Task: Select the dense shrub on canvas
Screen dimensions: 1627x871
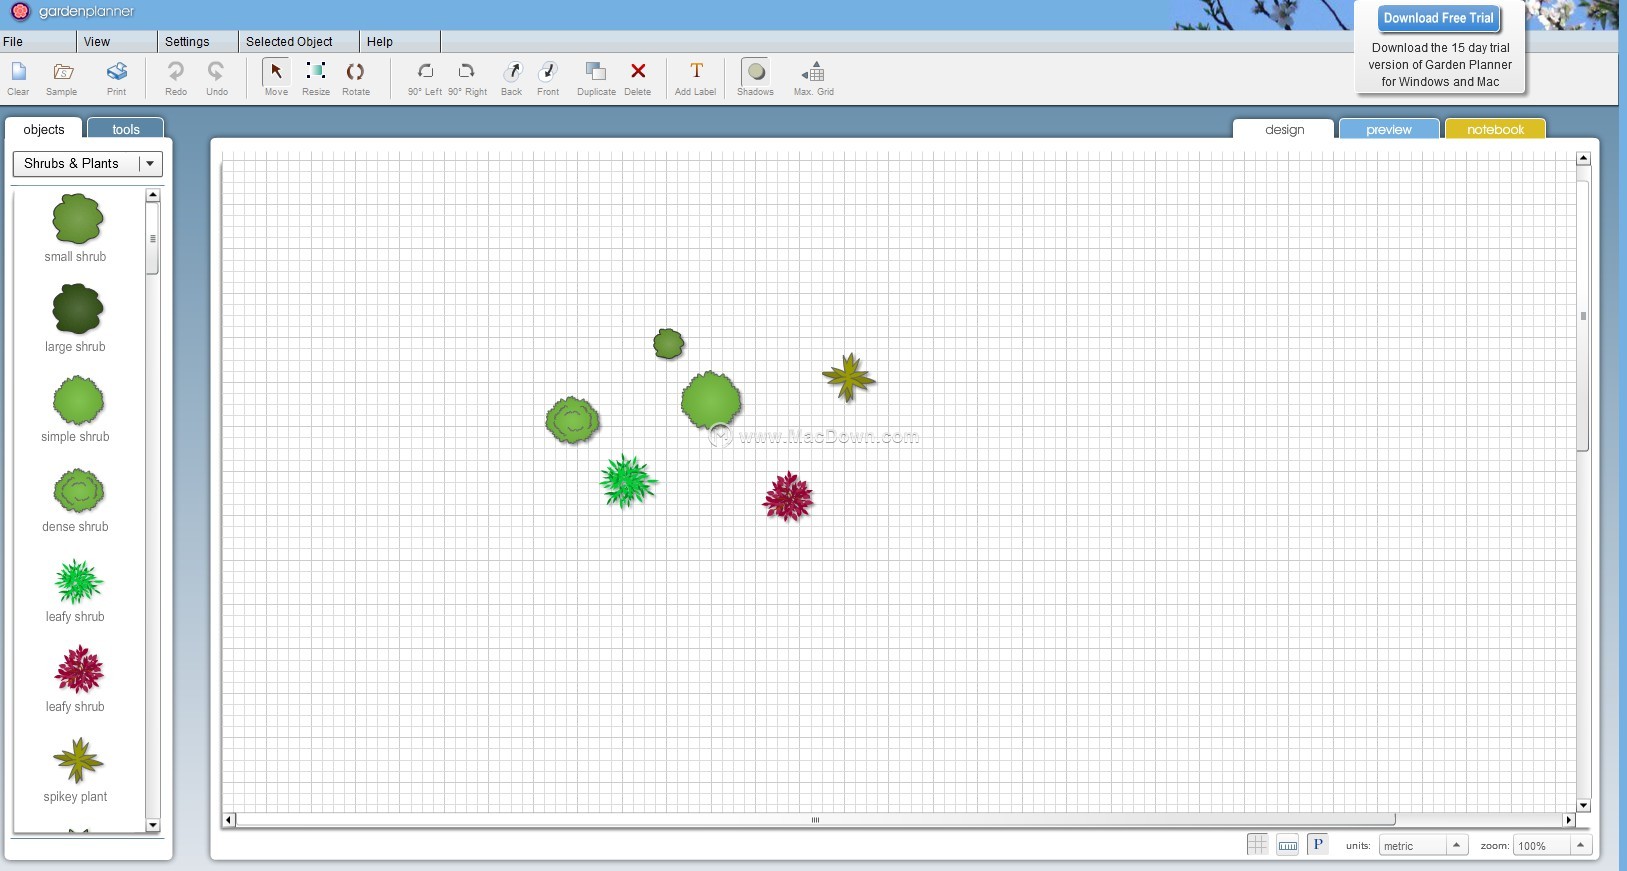Action: (x=573, y=420)
